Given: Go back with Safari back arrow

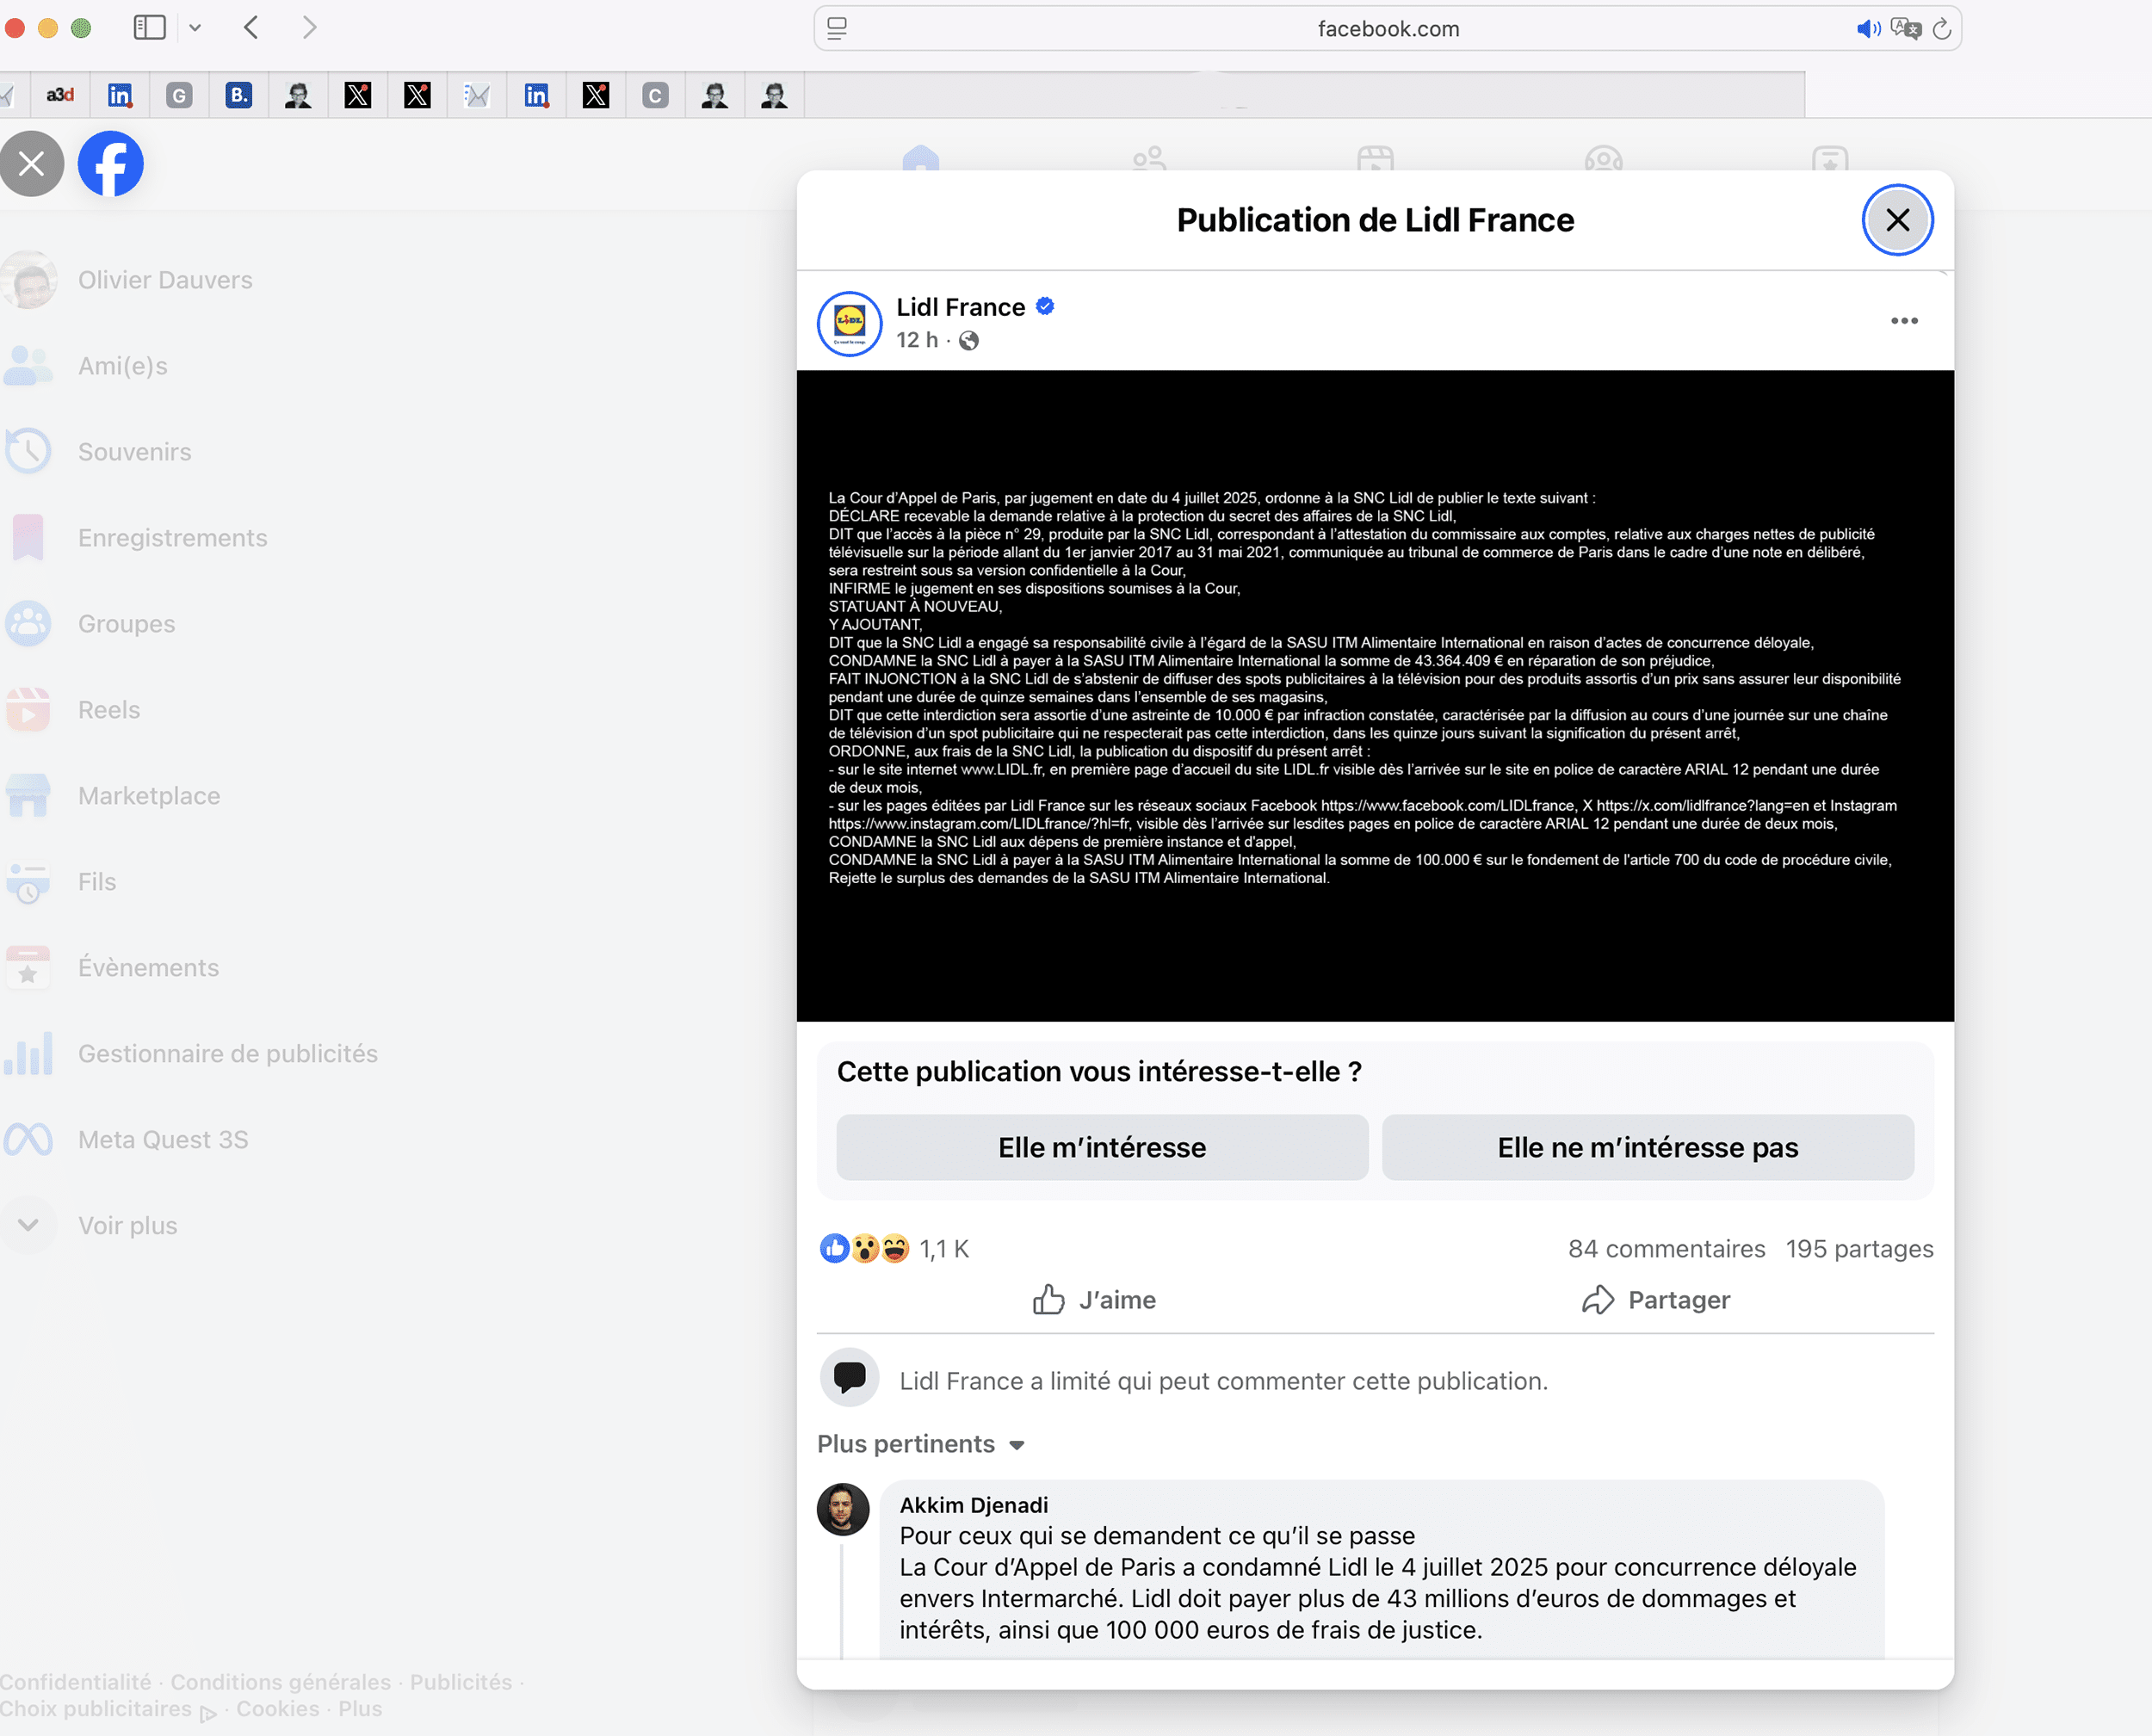Looking at the screenshot, I should tap(251, 28).
